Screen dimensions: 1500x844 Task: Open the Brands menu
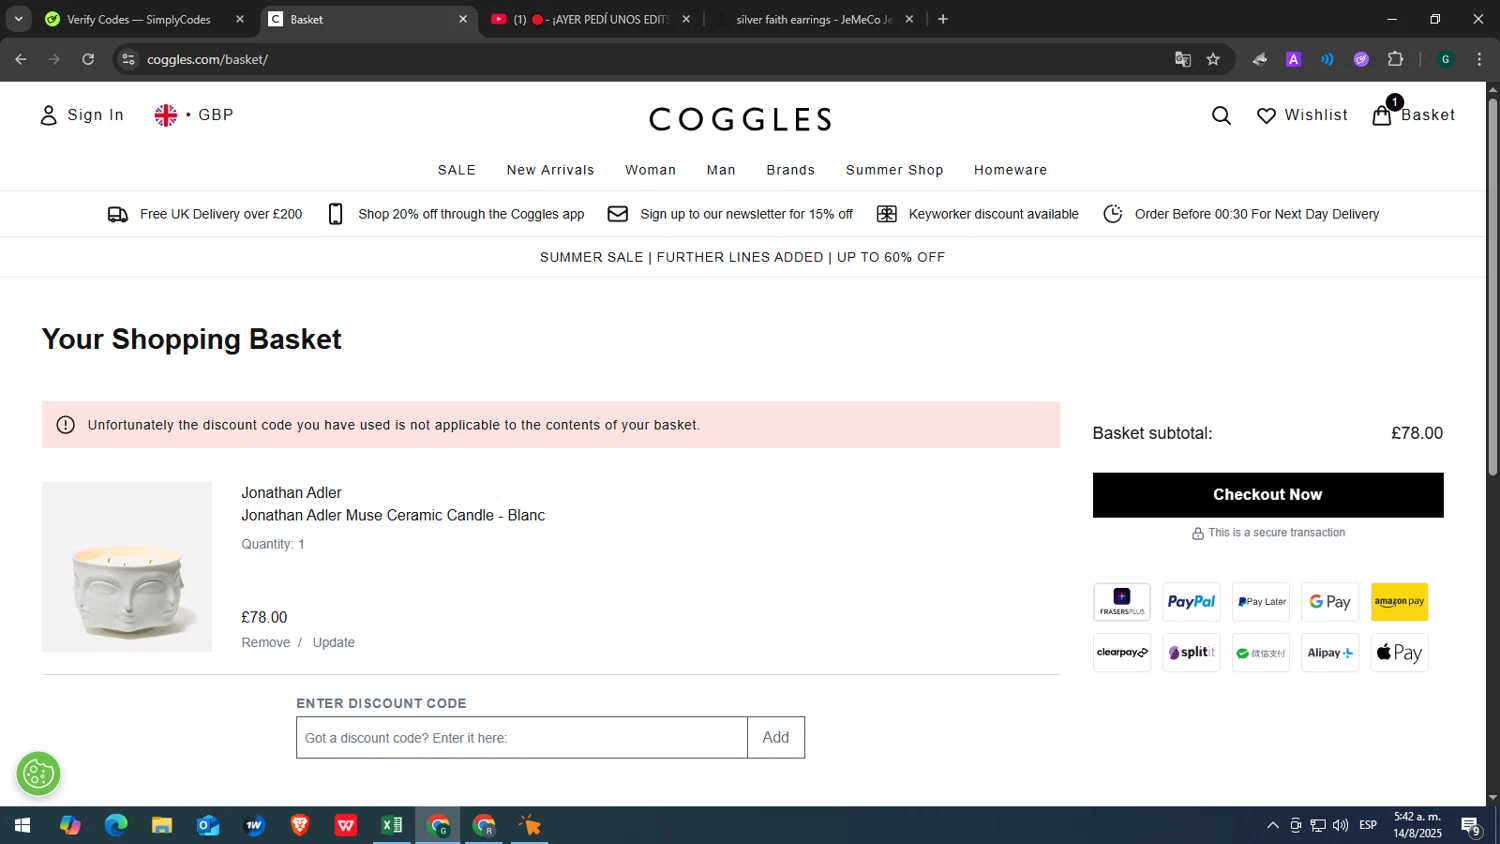pyautogui.click(x=791, y=170)
